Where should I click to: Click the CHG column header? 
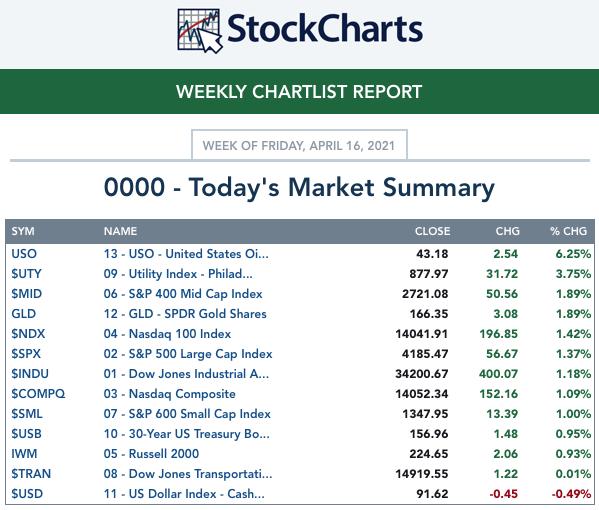(x=507, y=231)
